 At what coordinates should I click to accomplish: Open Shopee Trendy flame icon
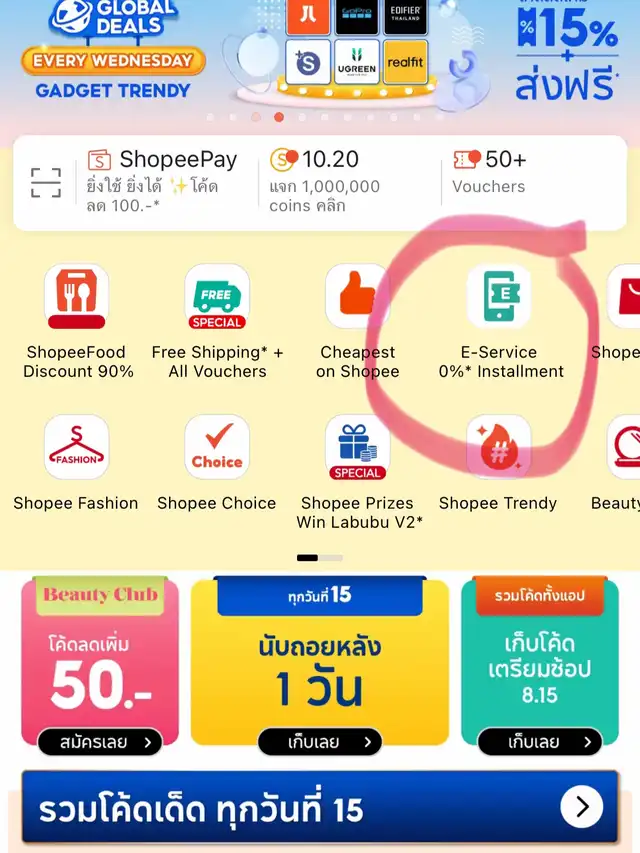click(499, 447)
